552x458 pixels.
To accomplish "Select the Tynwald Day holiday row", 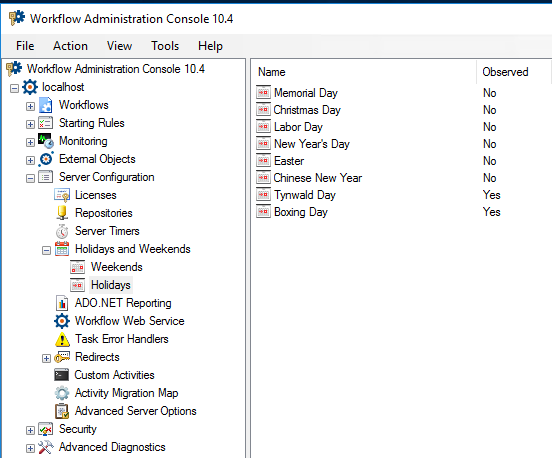I will [x=401, y=195].
